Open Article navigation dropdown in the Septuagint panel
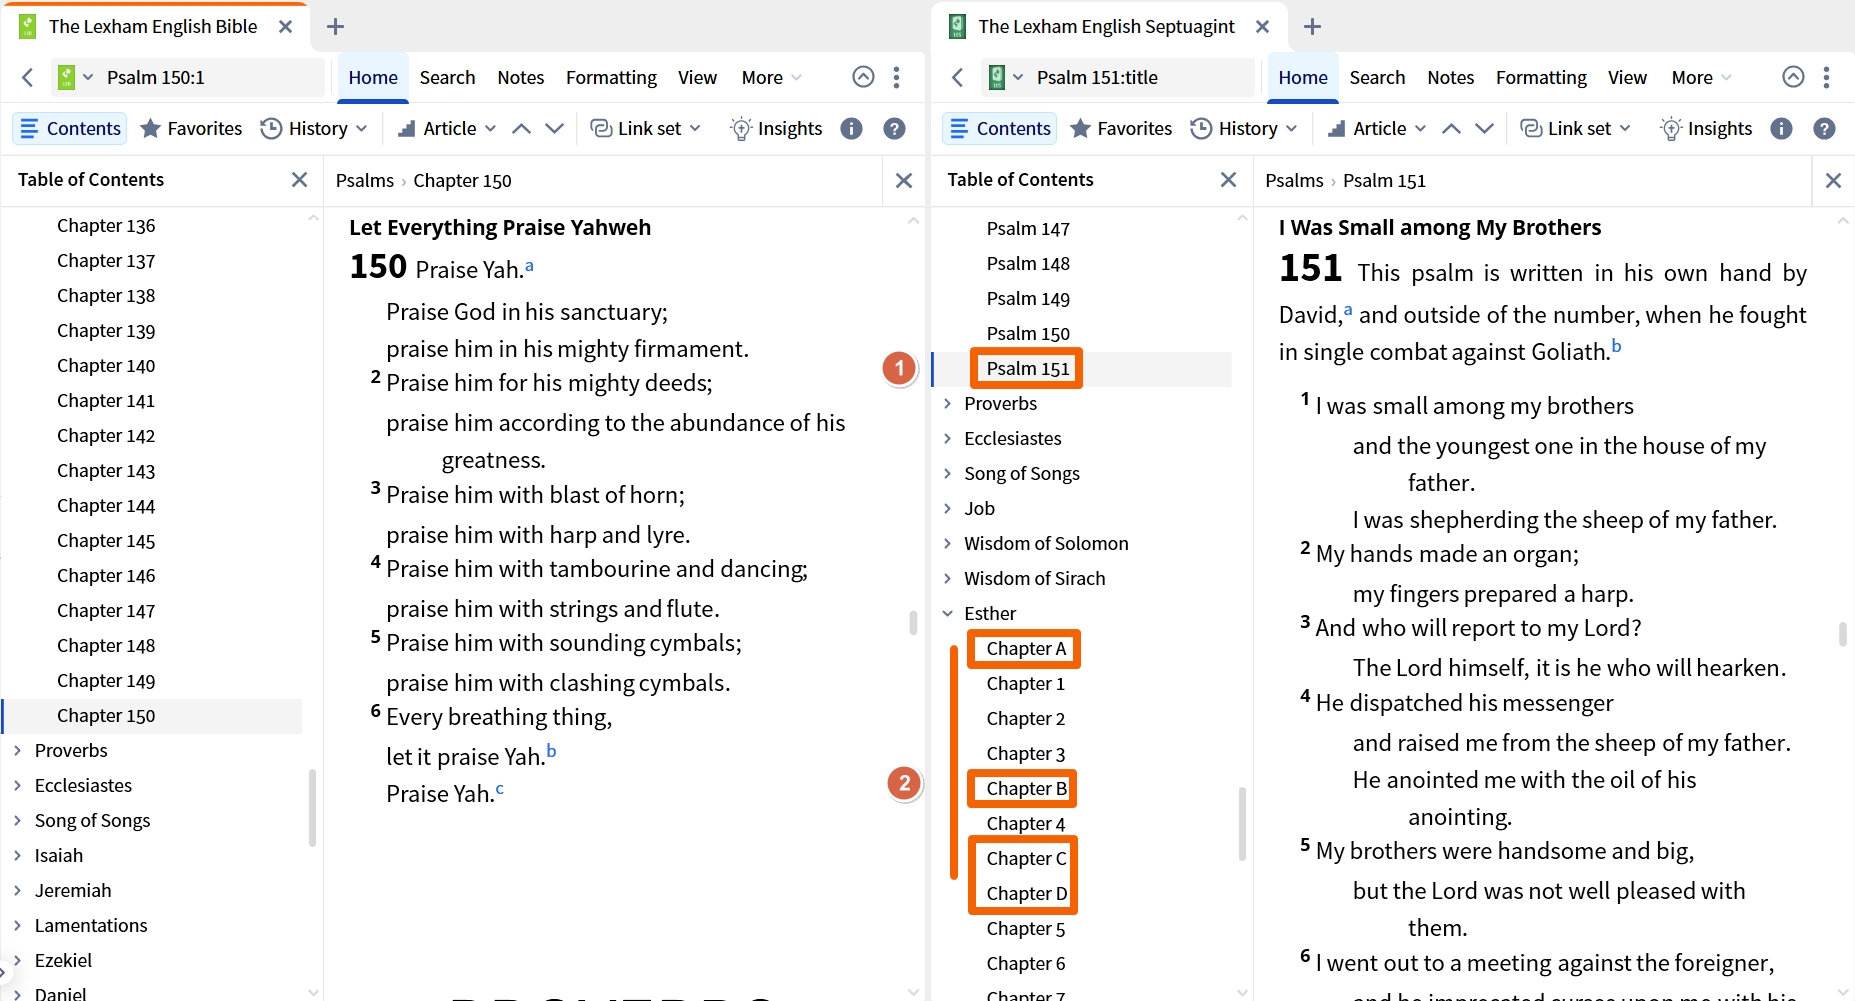The height and width of the screenshot is (1001, 1855). [1377, 128]
